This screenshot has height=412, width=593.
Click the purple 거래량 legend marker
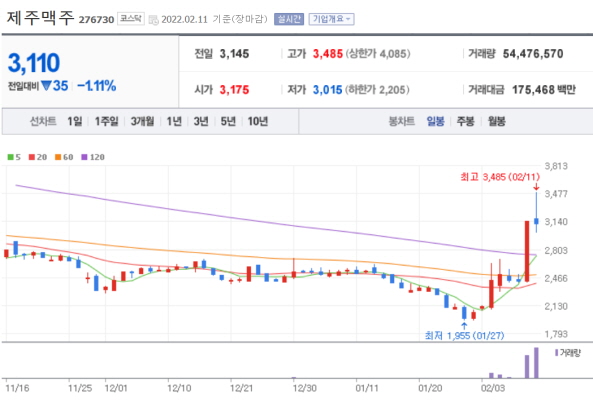click(556, 353)
